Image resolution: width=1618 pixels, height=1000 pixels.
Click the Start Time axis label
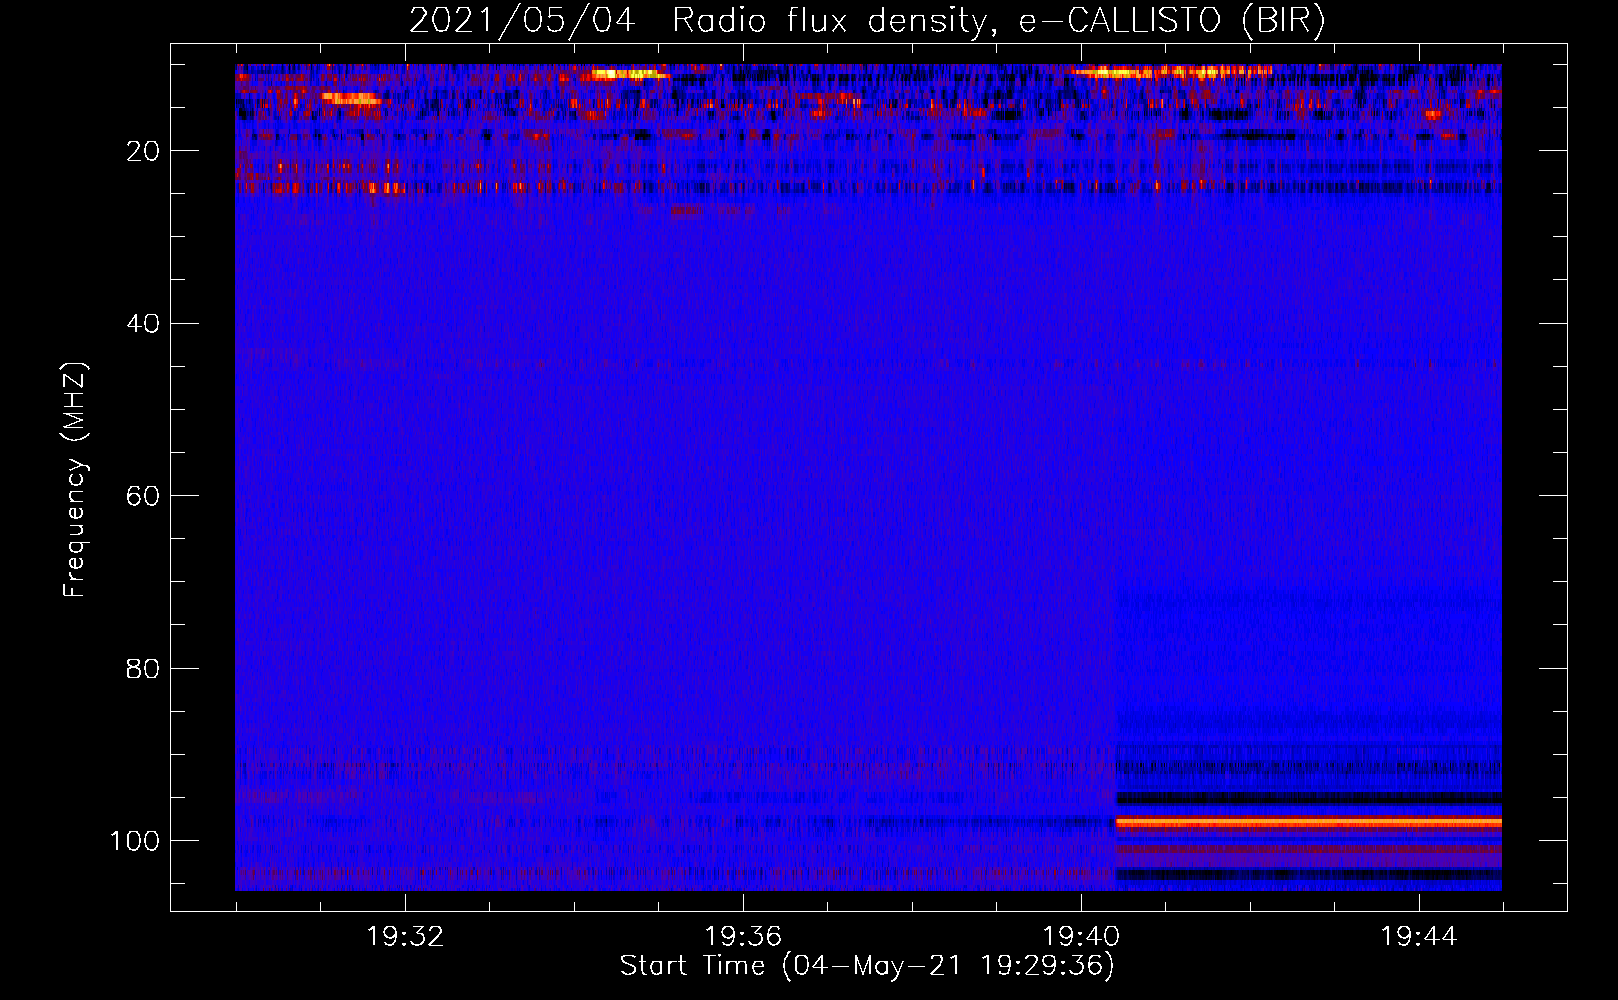click(x=867, y=966)
